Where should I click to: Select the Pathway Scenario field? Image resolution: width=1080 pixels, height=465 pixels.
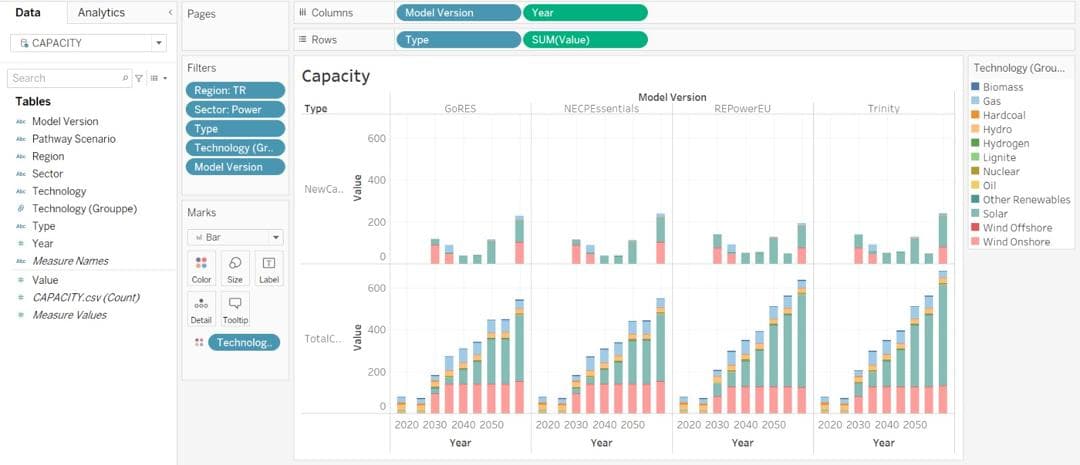[74, 139]
